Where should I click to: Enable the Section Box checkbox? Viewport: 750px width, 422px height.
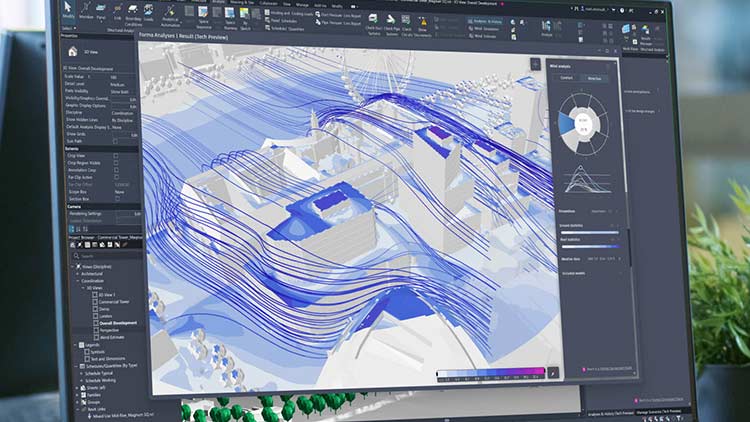[116, 199]
